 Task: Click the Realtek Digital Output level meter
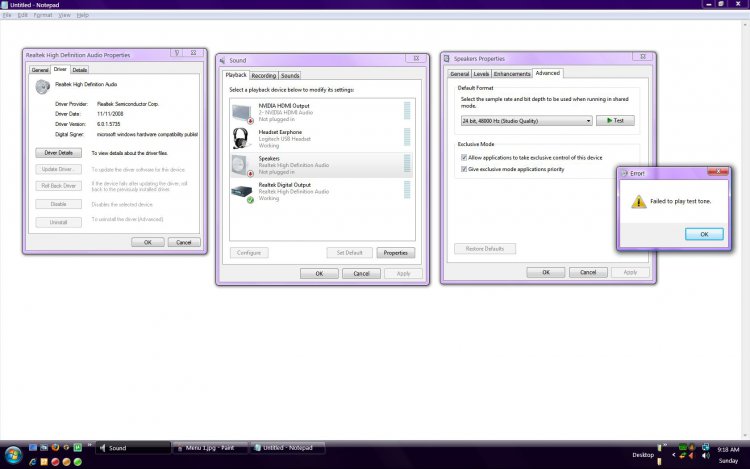[x=407, y=189]
